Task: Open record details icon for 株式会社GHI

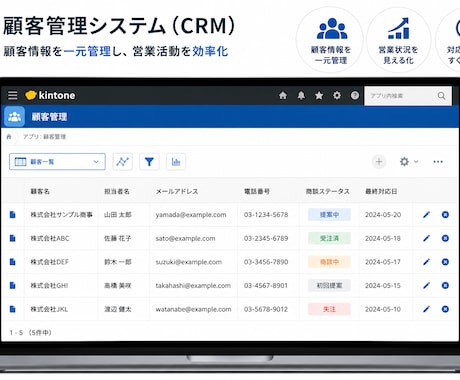Action: click(12, 286)
